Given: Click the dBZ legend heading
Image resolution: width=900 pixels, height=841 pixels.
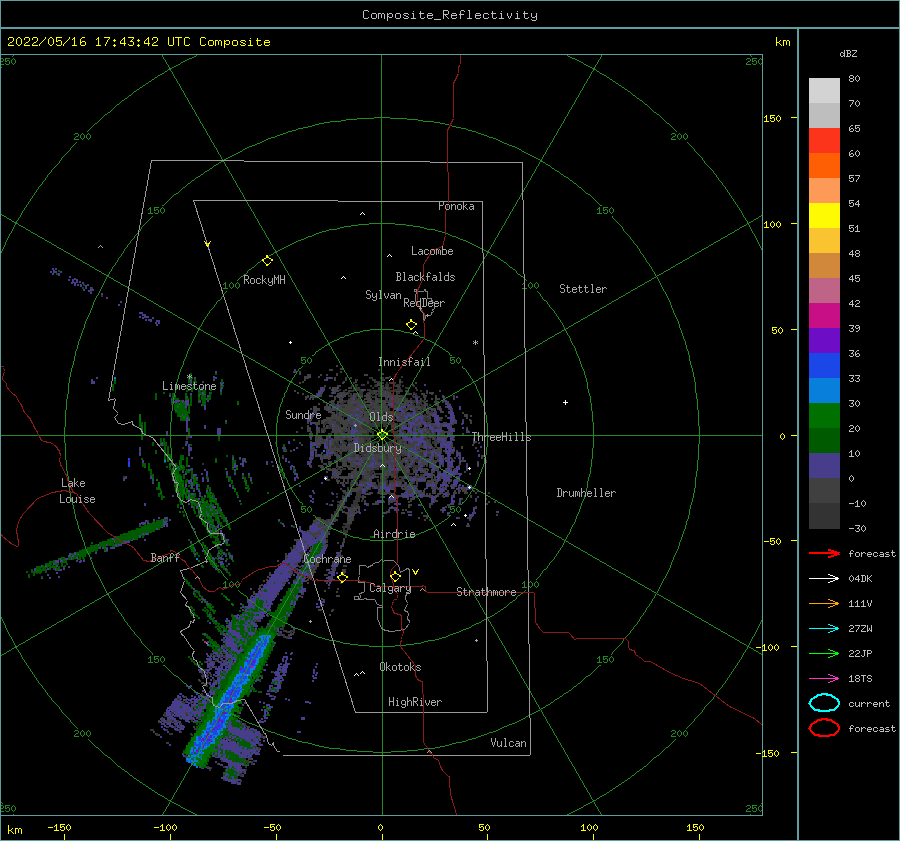Looking at the screenshot, I should coord(848,53).
